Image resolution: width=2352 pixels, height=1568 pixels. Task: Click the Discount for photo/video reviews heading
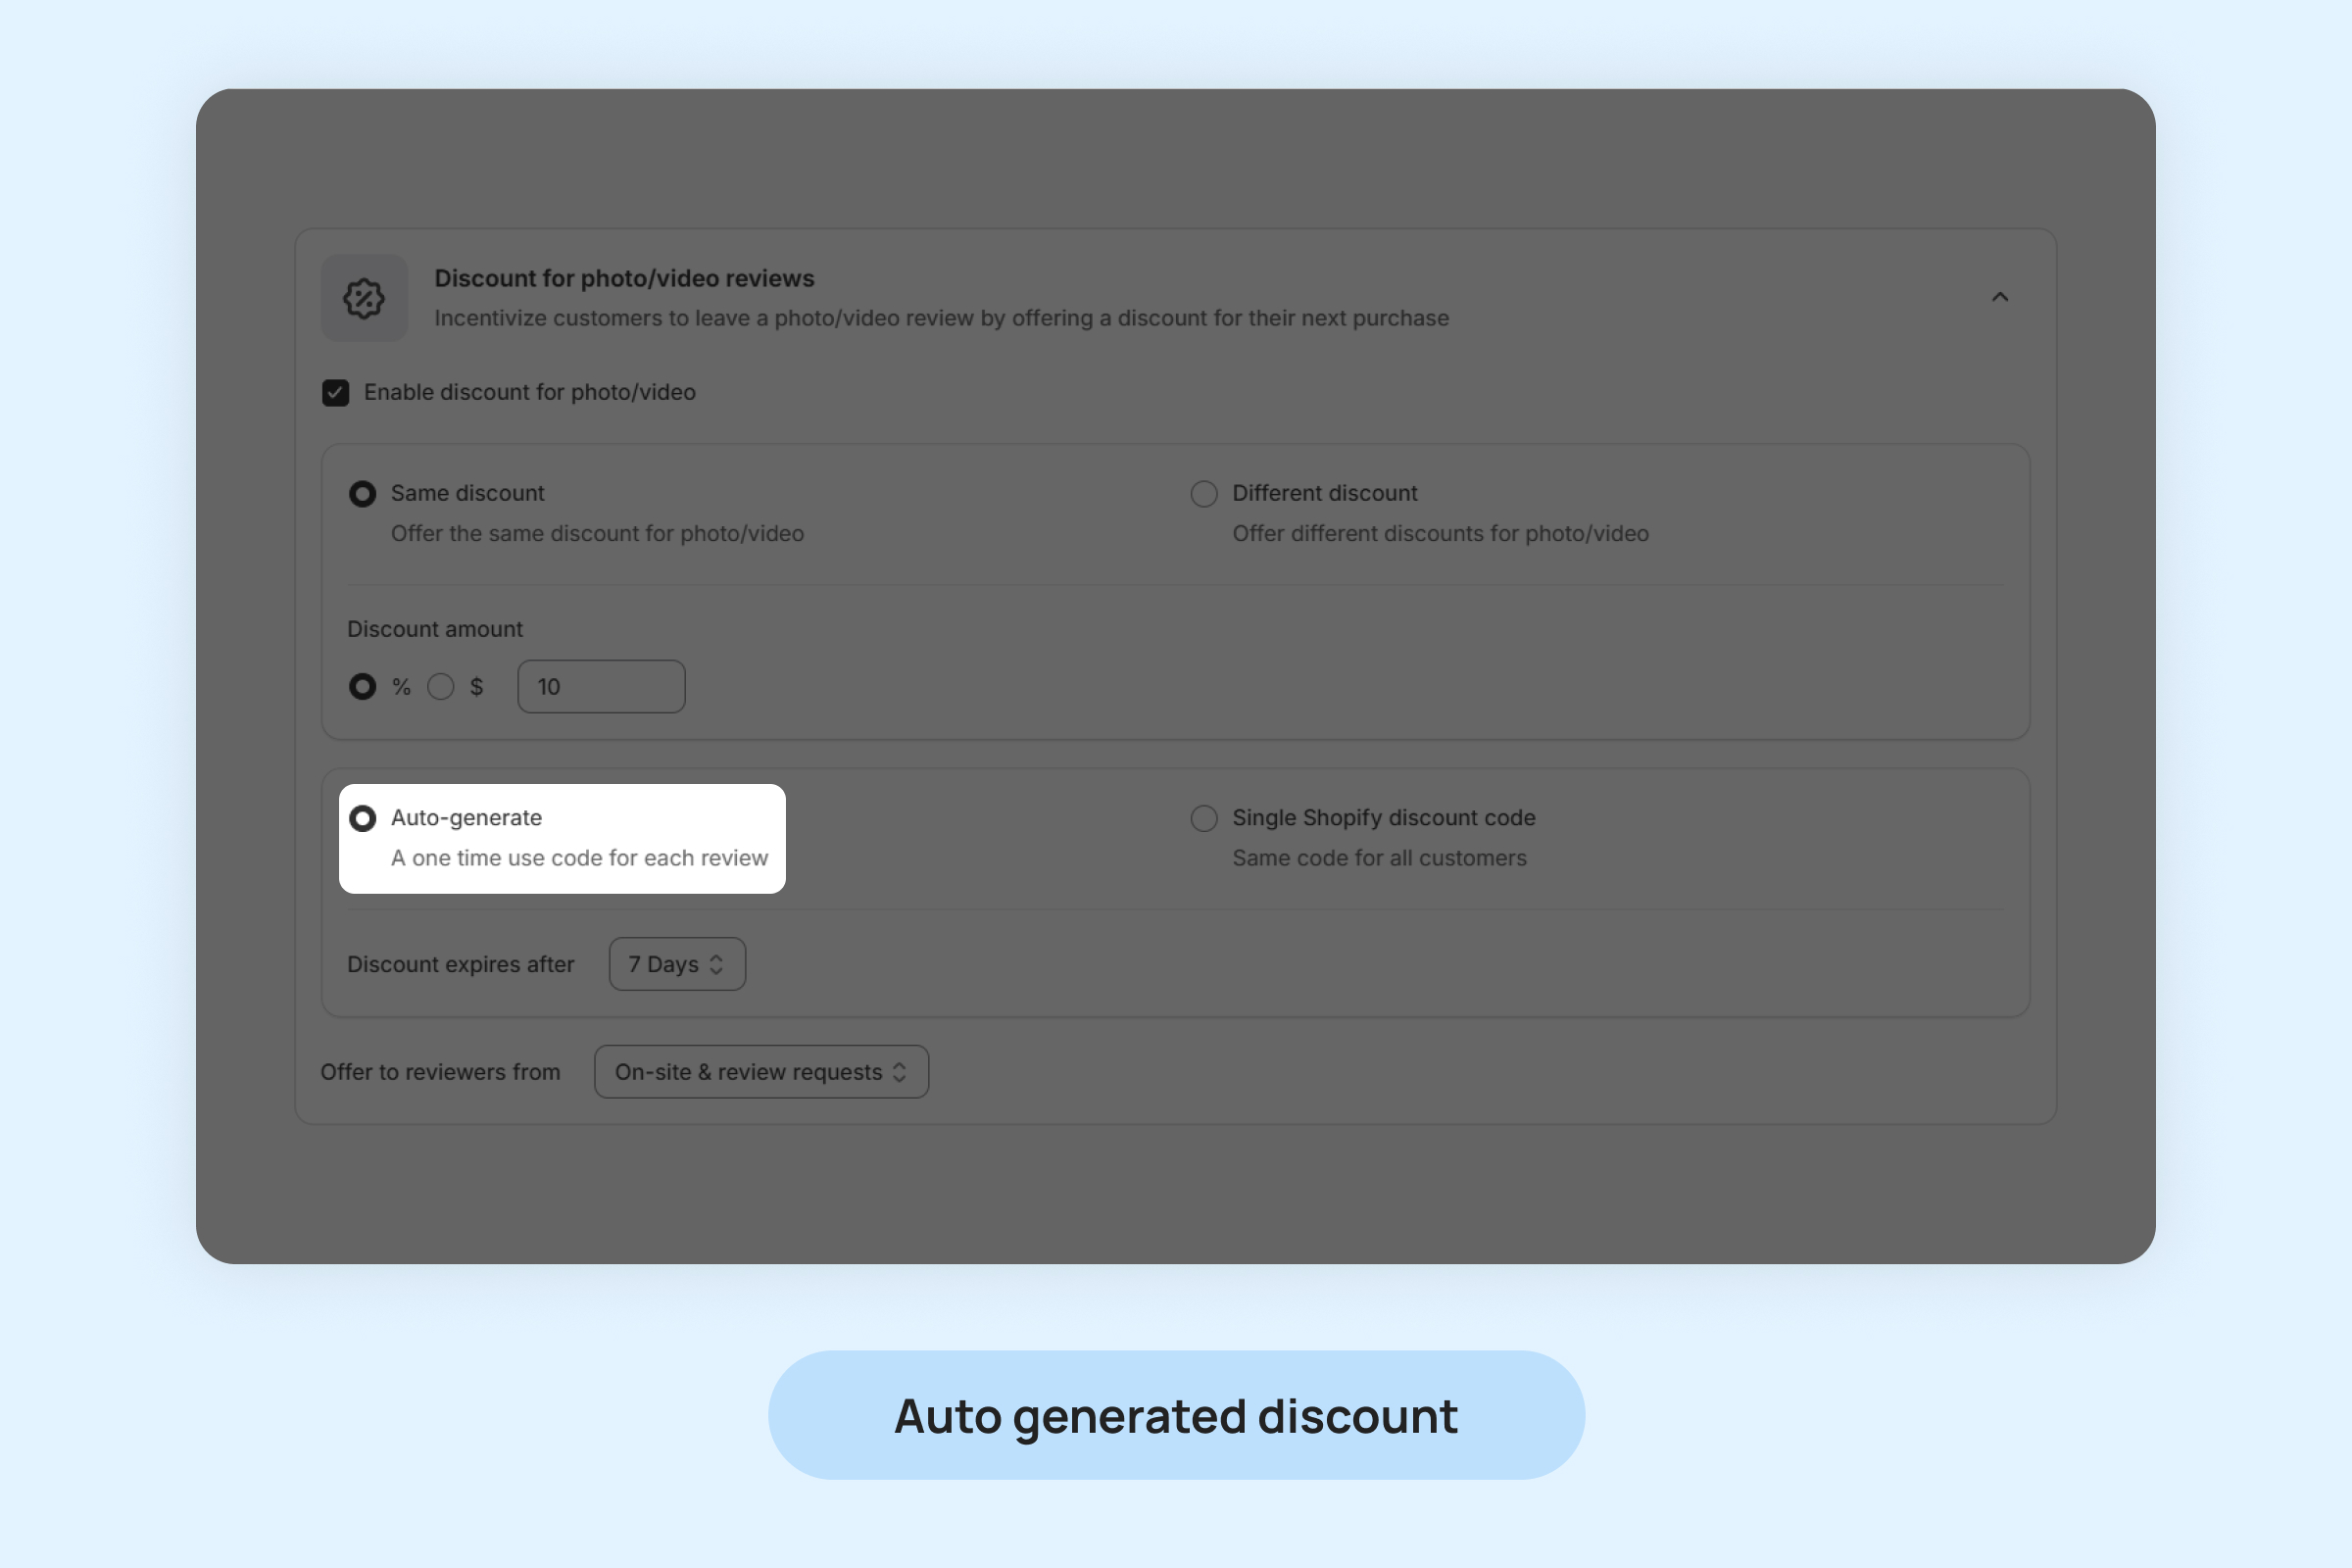pyautogui.click(x=624, y=279)
